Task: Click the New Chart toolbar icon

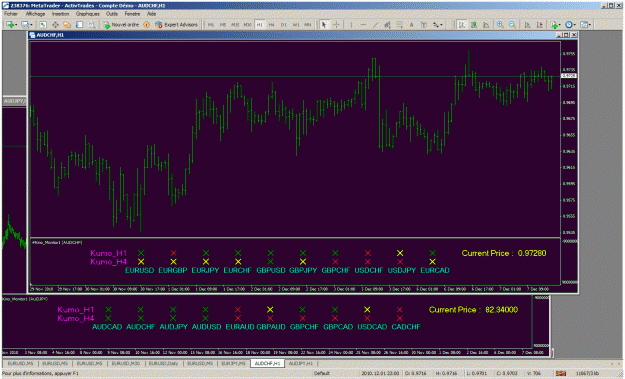Action: tap(10, 25)
